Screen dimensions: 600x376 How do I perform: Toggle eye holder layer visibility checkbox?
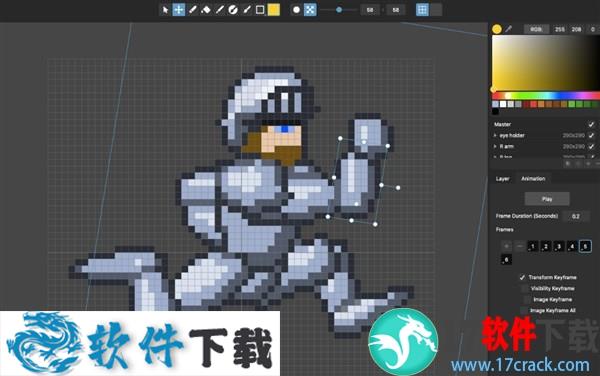tap(592, 135)
